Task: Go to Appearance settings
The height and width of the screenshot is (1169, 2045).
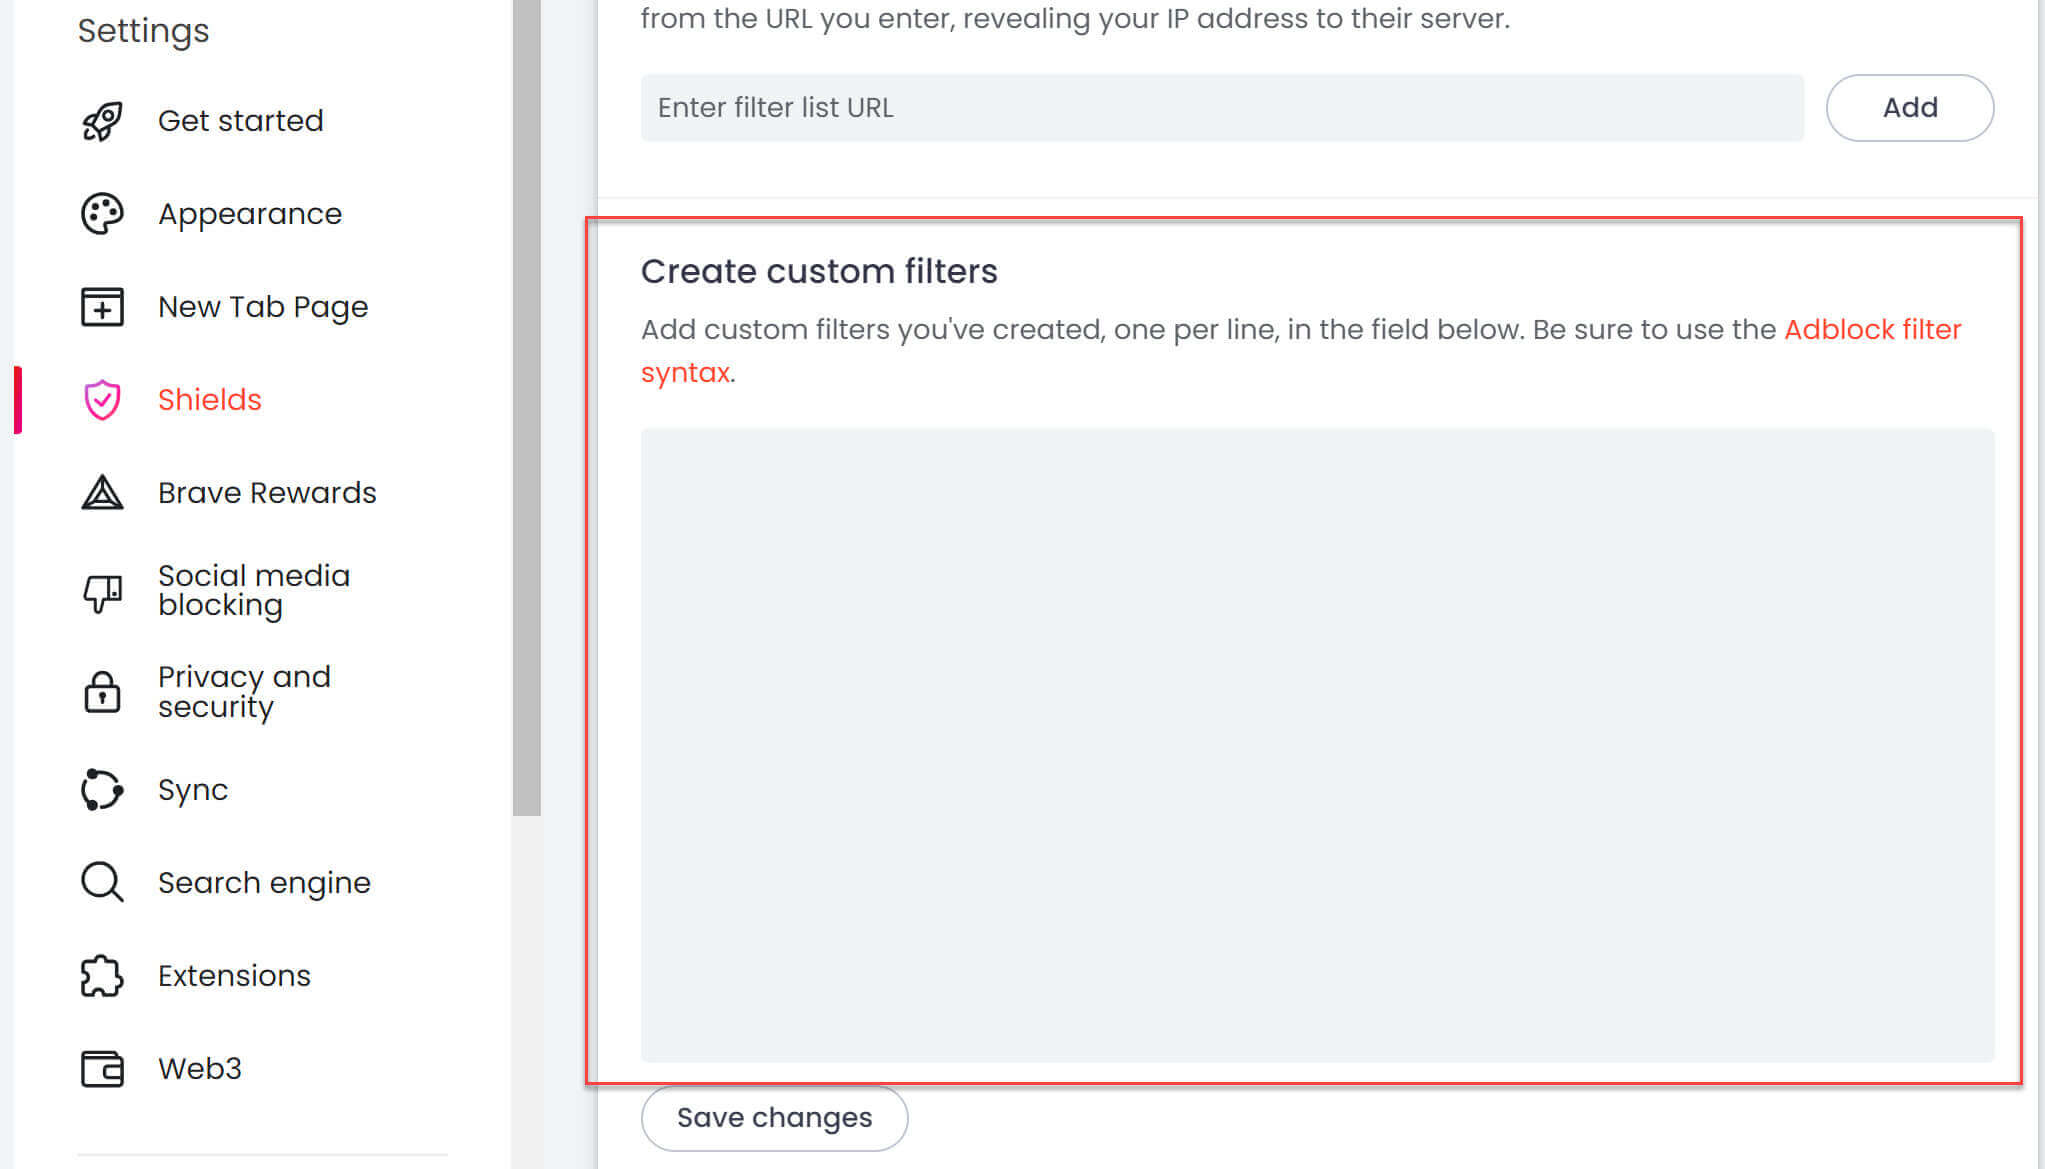Action: coord(250,214)
